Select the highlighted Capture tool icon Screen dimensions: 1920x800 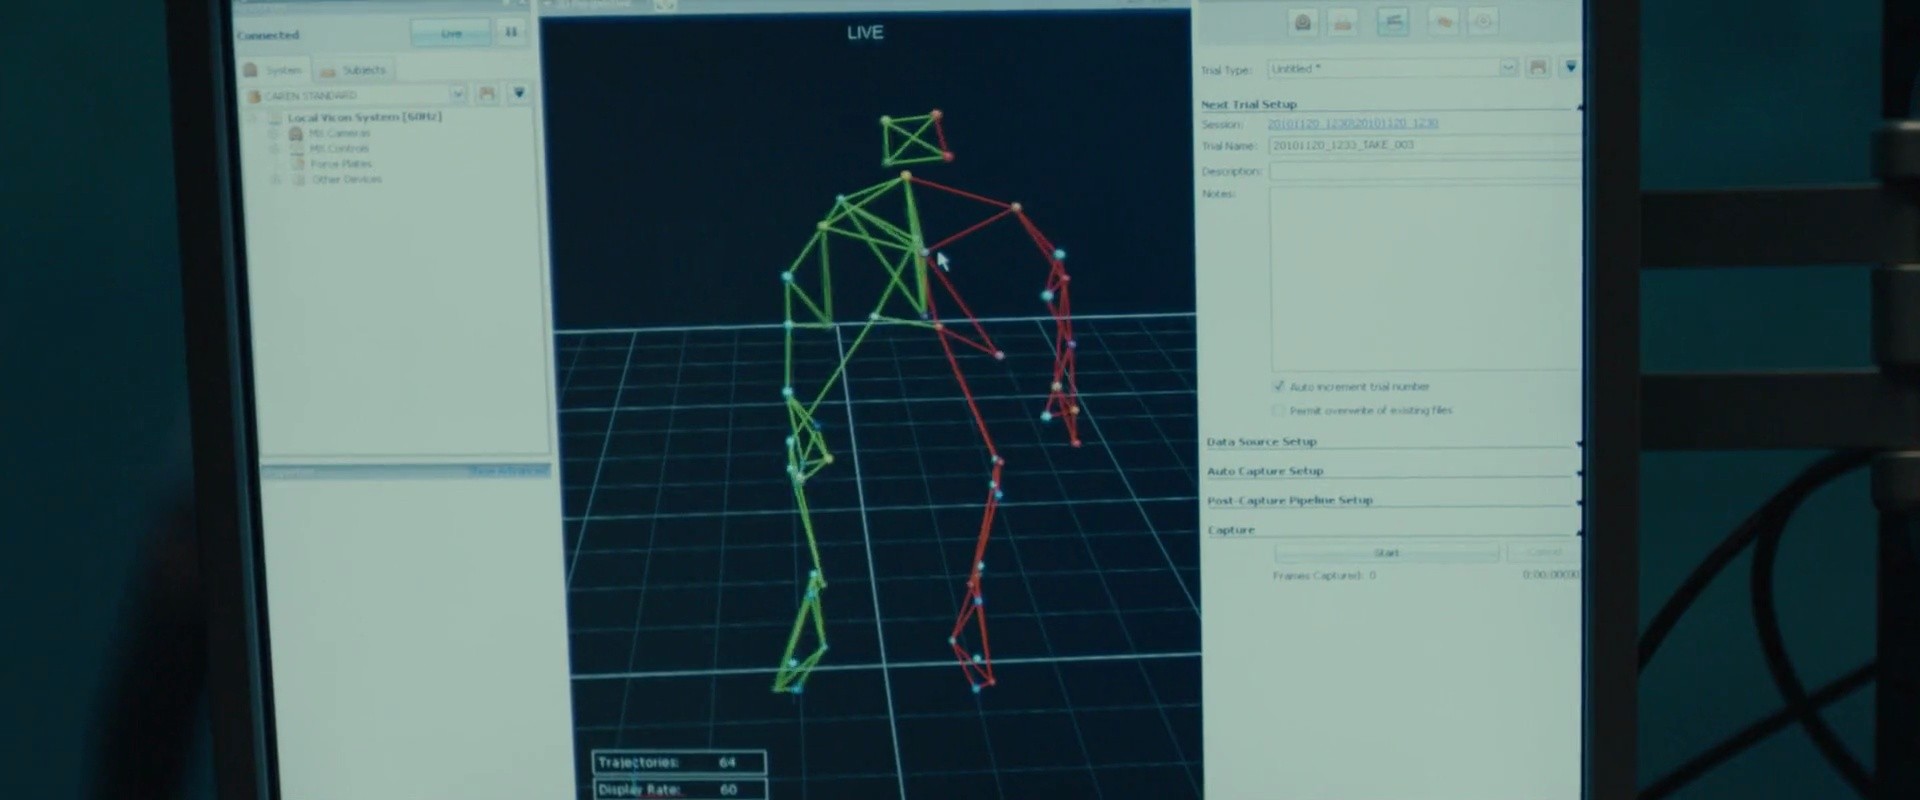1393,21
